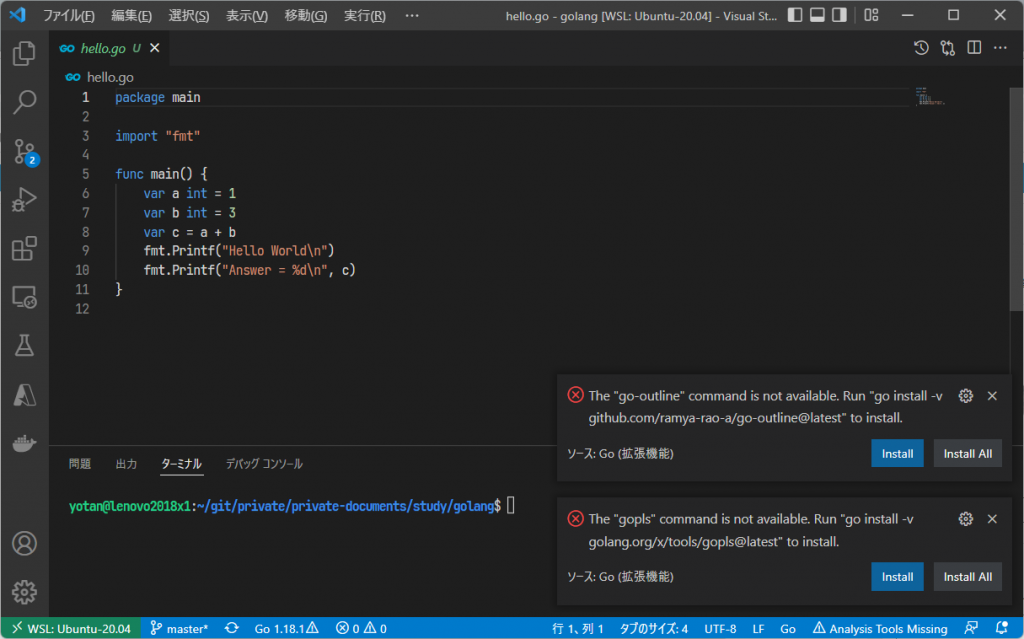Dismiss the gopls notification
This screenshot has width=1024, height=639.
coord(992,519)
